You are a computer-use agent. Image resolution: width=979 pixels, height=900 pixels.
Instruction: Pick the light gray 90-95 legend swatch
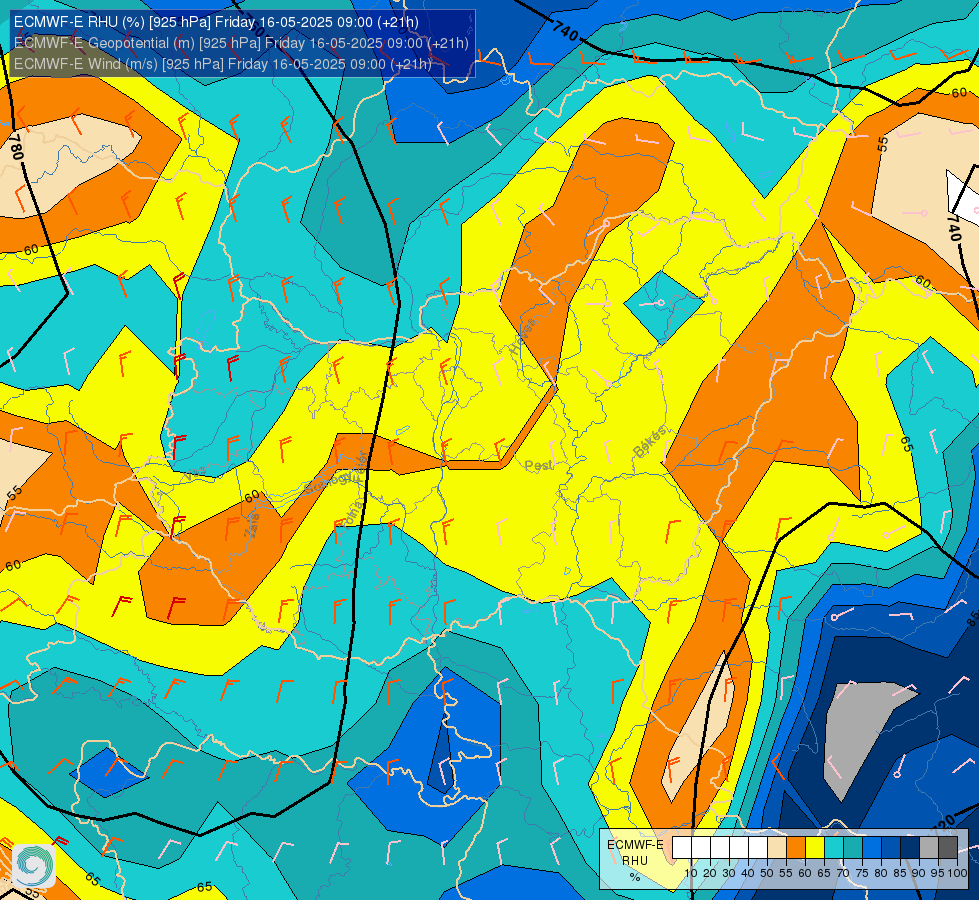coord(929,848)
